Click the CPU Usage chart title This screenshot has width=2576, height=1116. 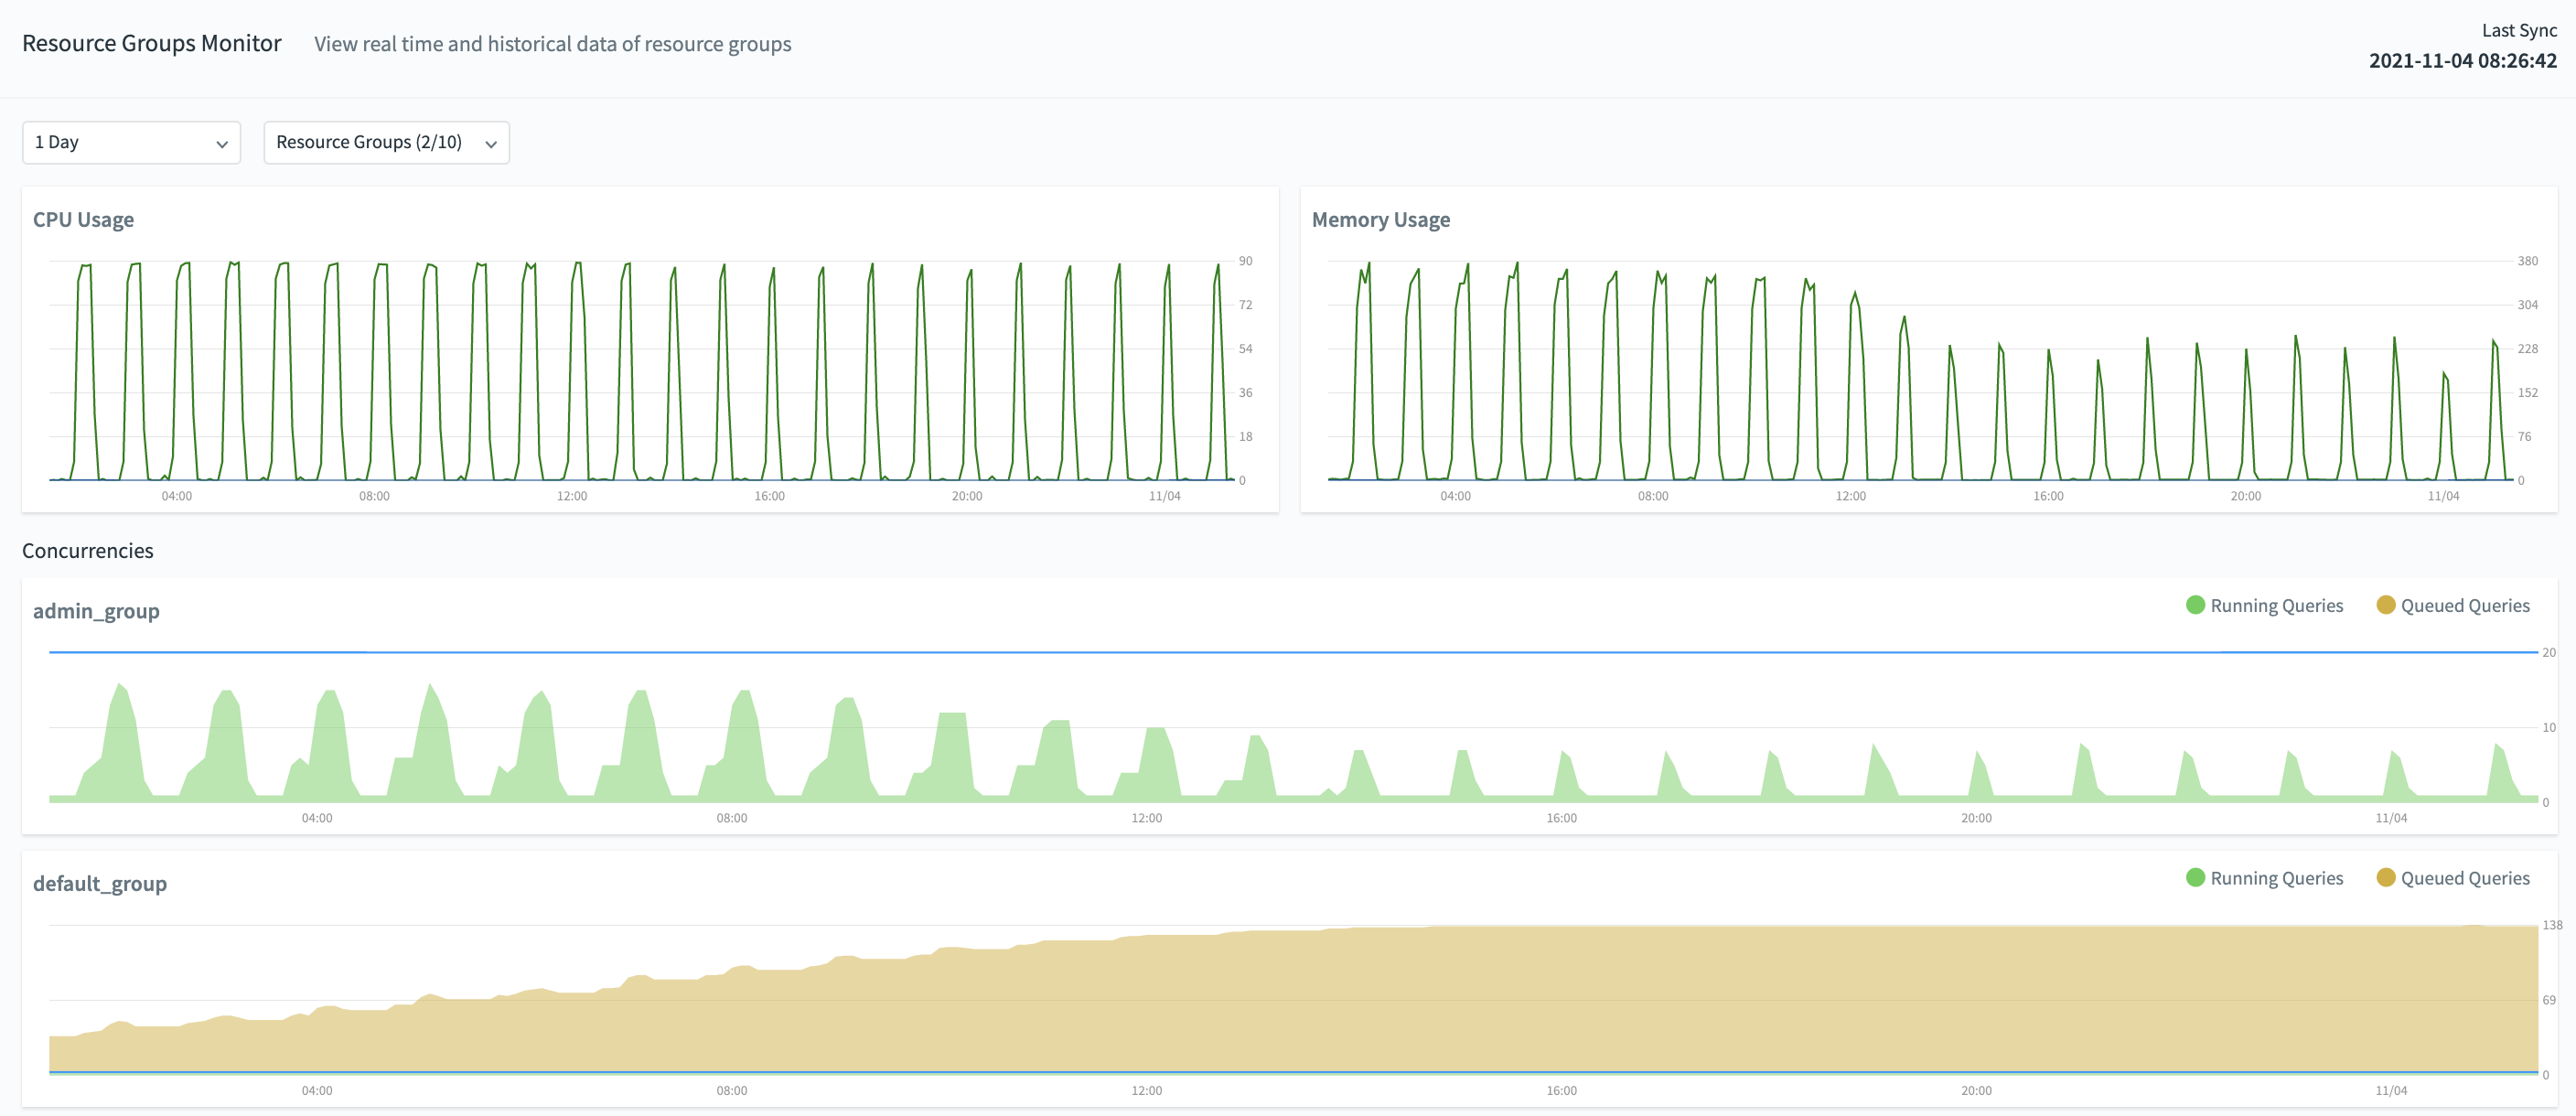pyautogui.click(x=83, y=220)
